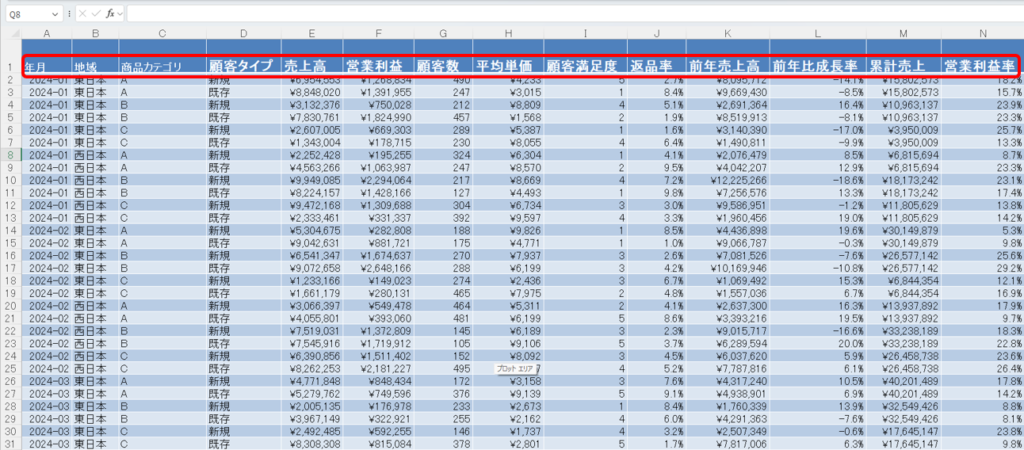
Task: Select the 顧客満足度 header cell
Action: pos(585,66)
